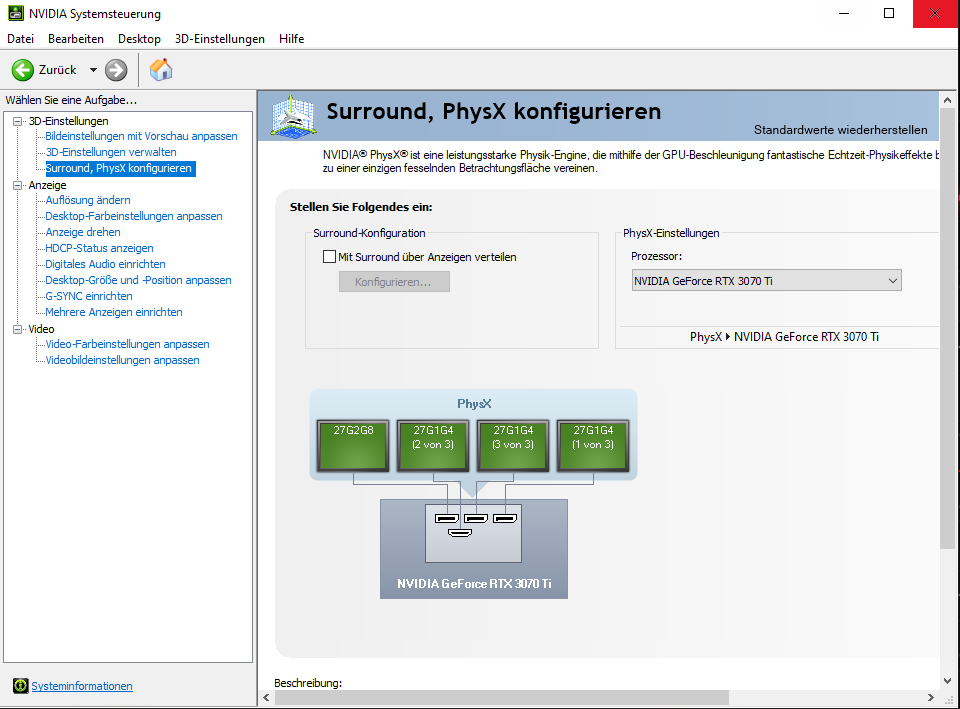The height and width of the screenshot is (709, 960).
Task: Select the 27G1G4 (1 von 3) monitor
Action: pyautogui.click(x=593, y=445)
